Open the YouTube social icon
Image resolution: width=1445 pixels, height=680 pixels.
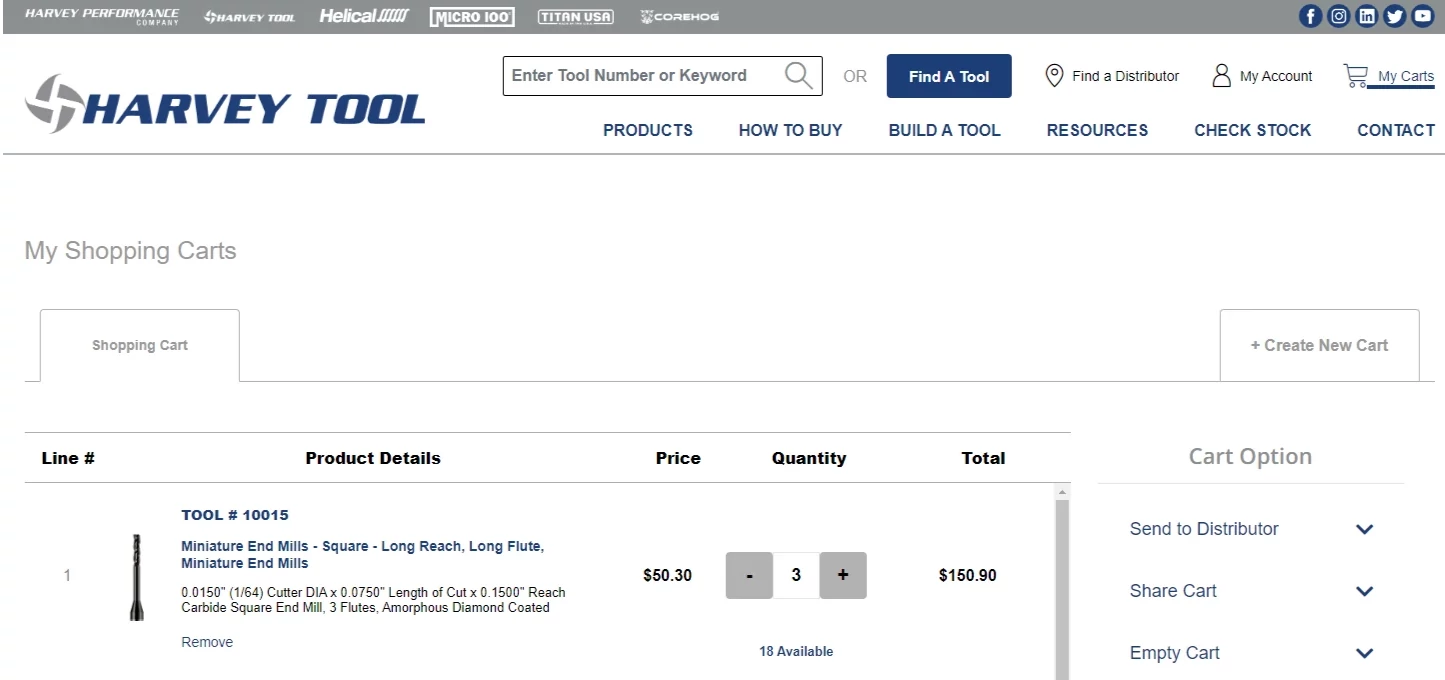pyautogui.click(x=1422, y=16)
